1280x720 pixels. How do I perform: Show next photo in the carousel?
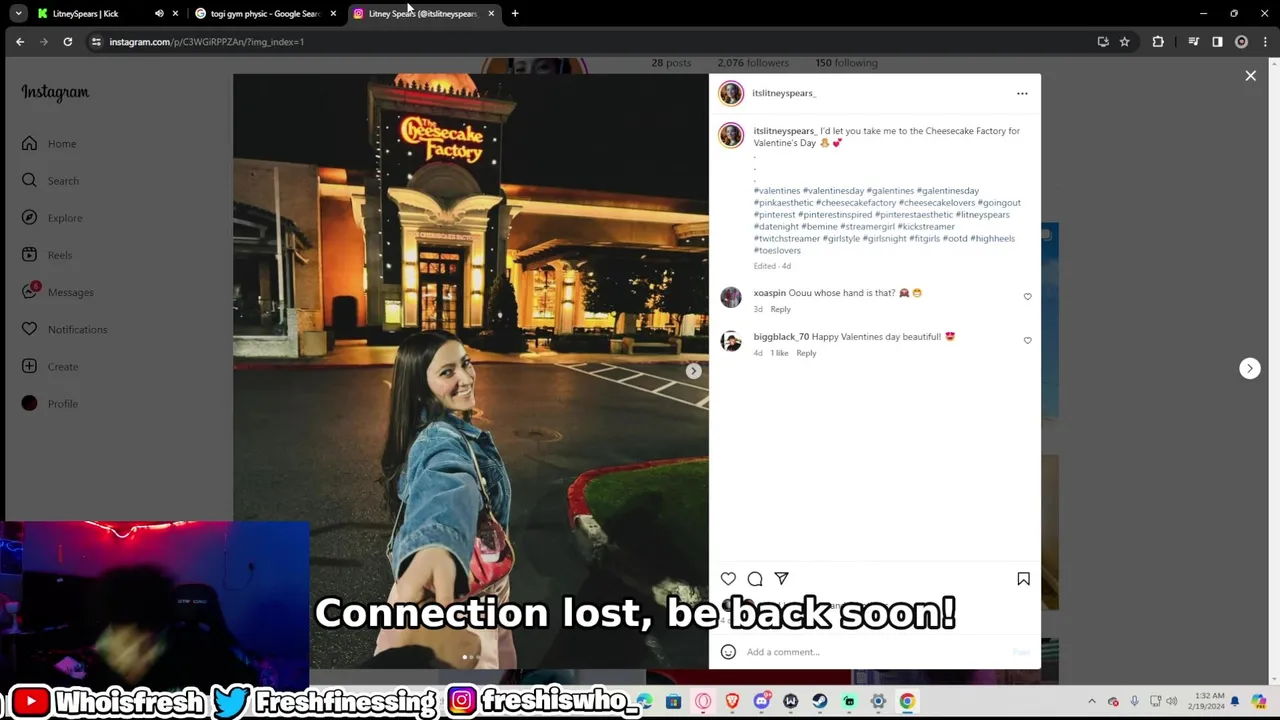pos(693,371)
